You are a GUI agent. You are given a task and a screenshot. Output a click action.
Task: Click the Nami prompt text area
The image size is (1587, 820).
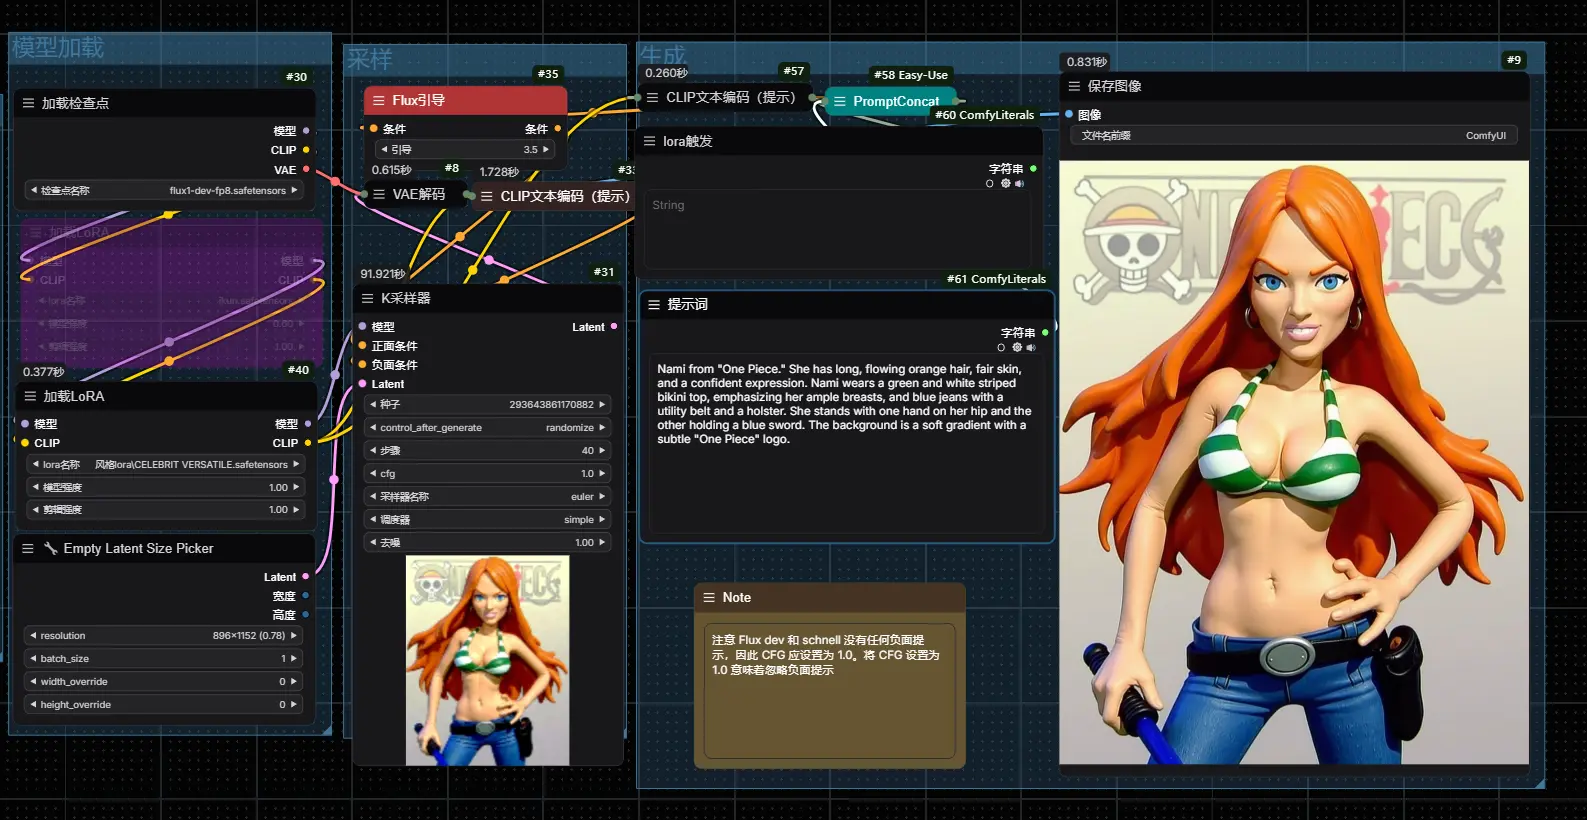[x=847, y=444]
